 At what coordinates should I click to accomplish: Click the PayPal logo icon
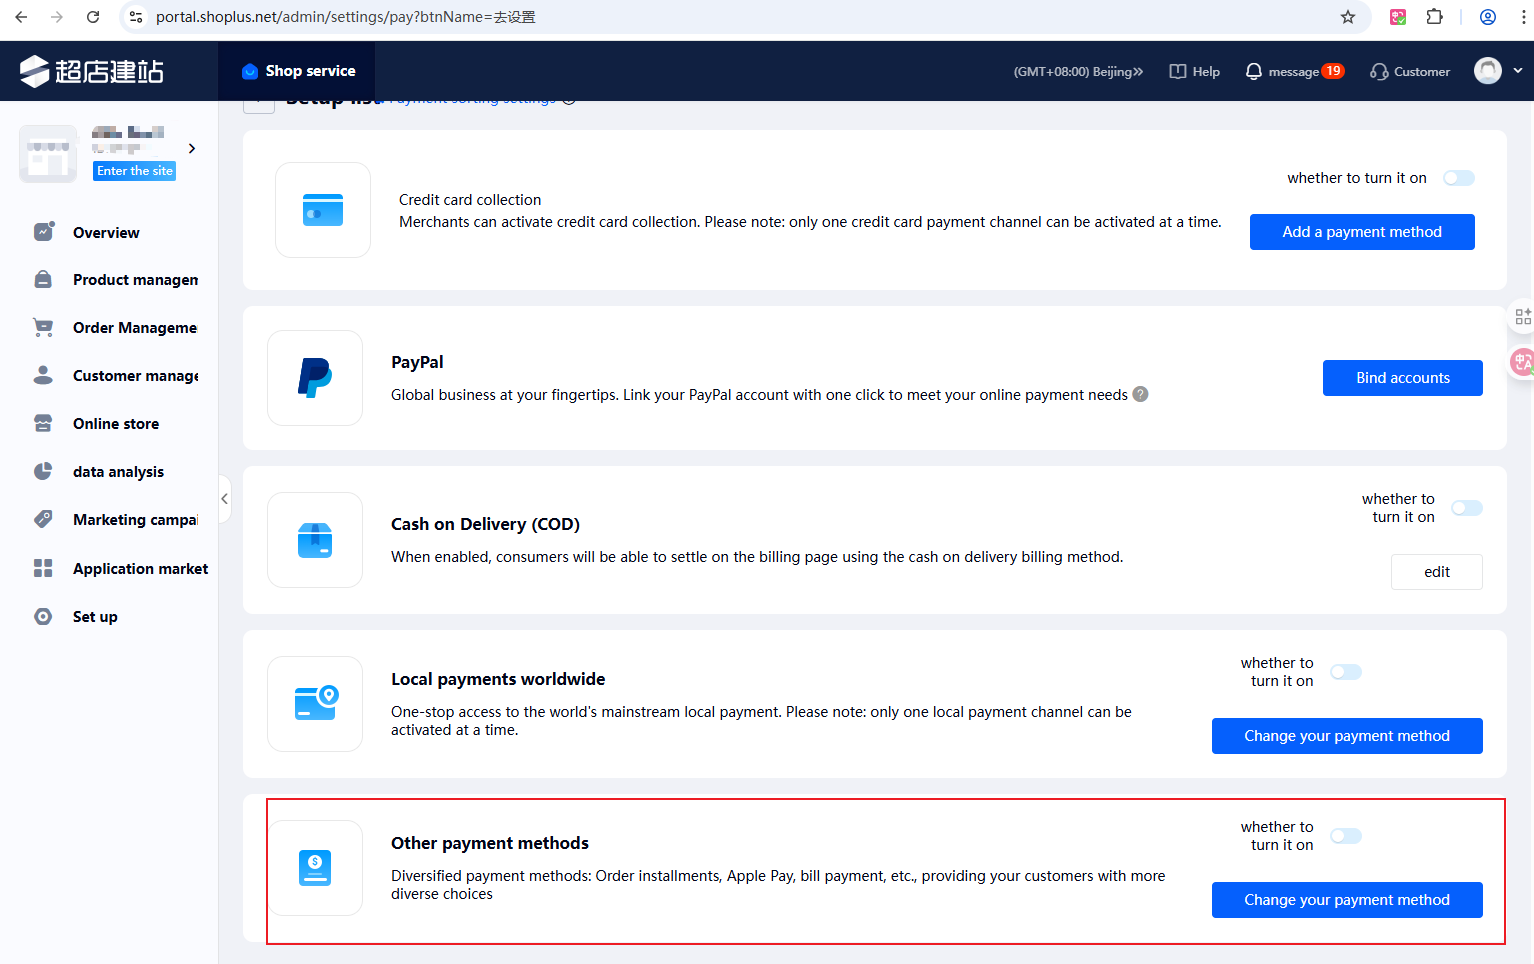(x=315, y=378)
